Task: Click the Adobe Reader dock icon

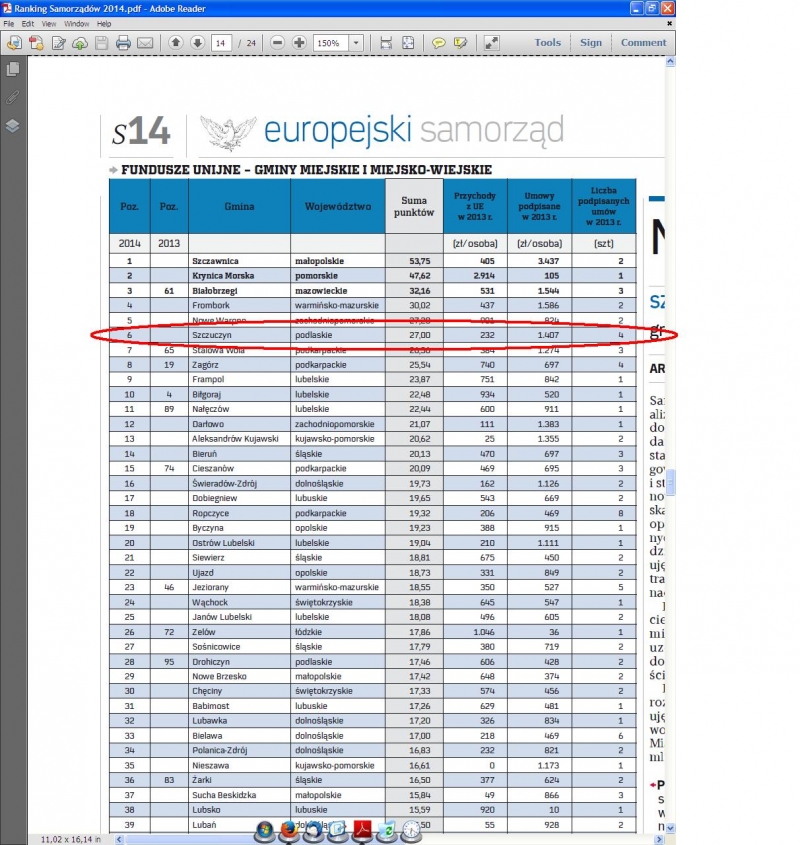Action: click(362, 830)
